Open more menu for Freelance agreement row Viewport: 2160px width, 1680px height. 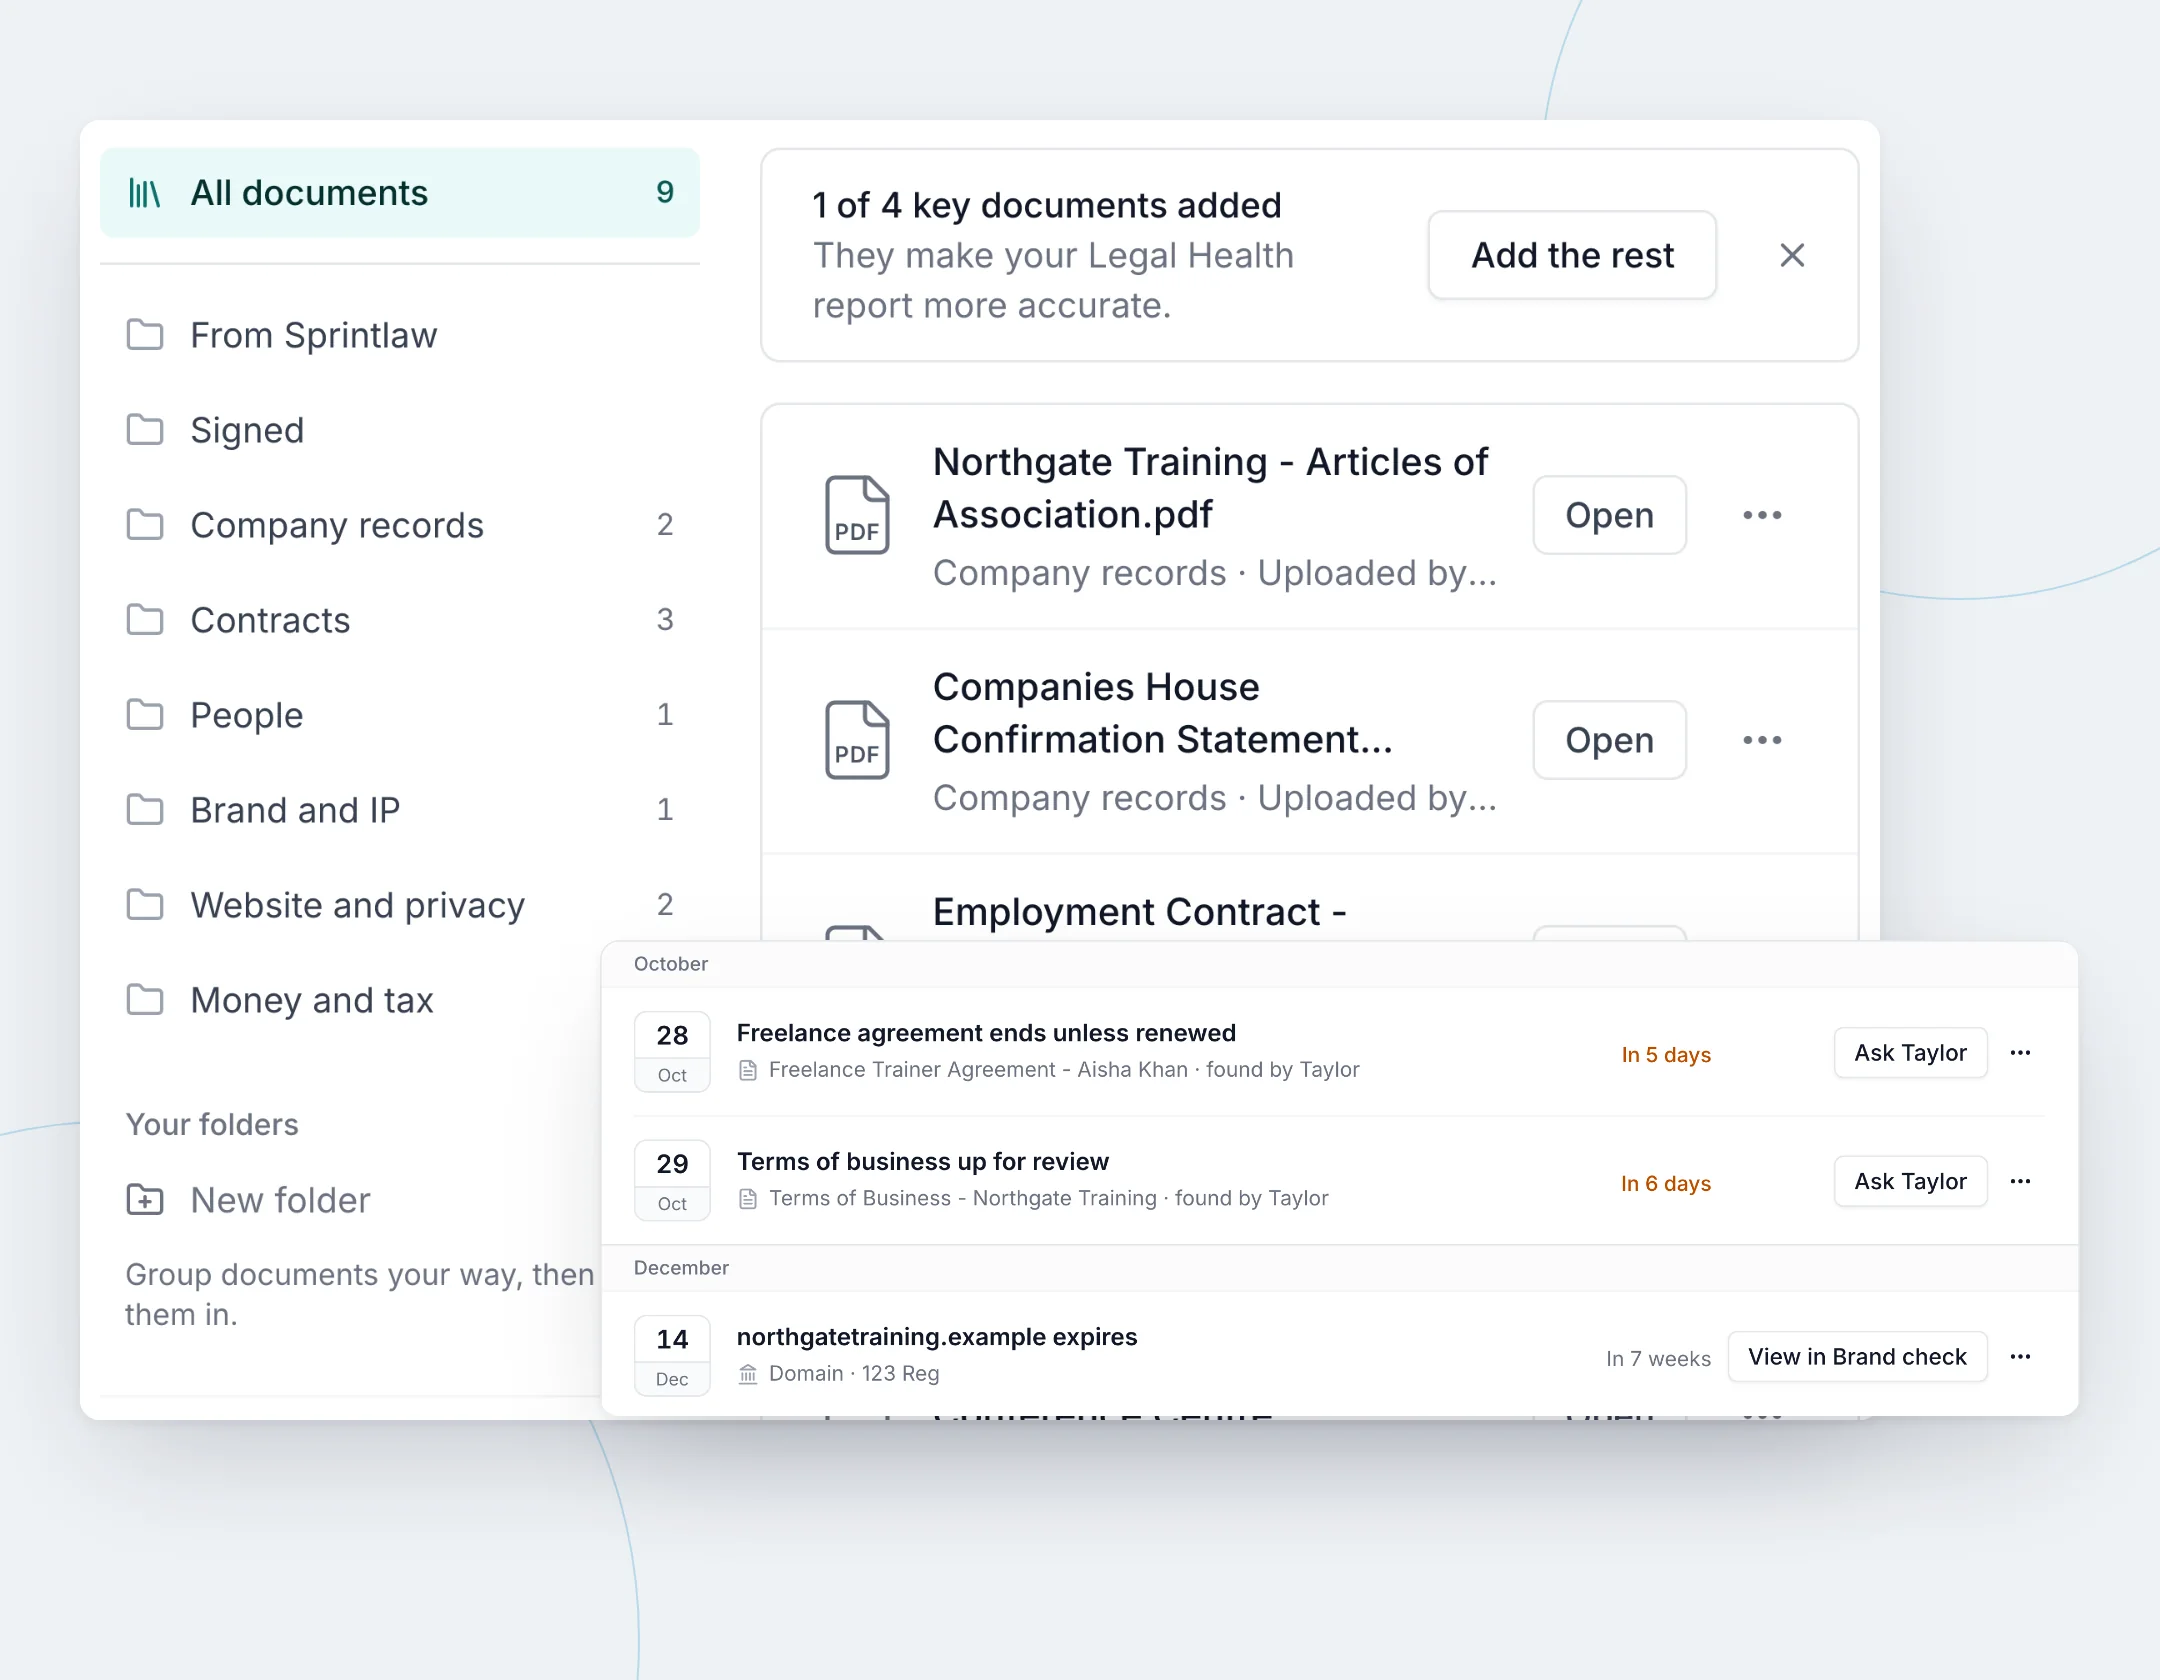click(2020, 1053)
